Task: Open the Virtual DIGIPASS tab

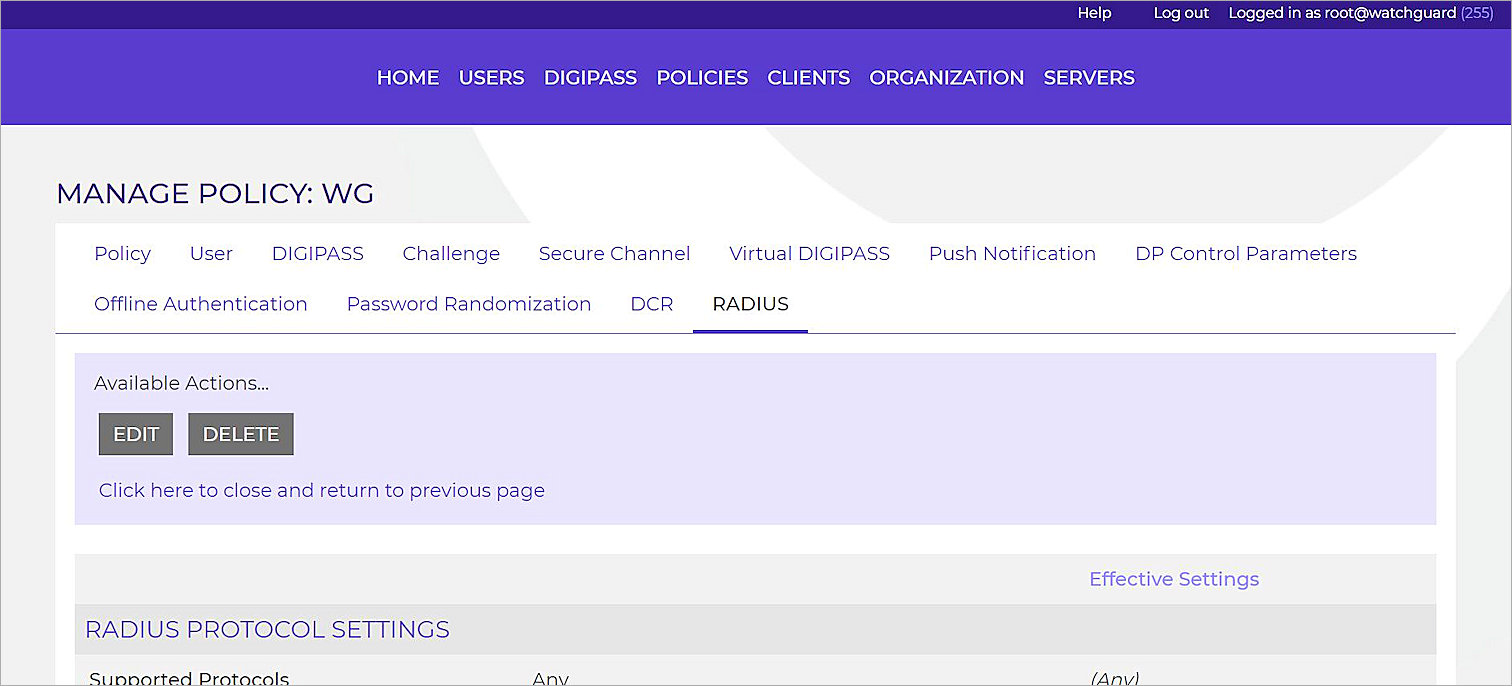Action: click(x=809, y=253)
